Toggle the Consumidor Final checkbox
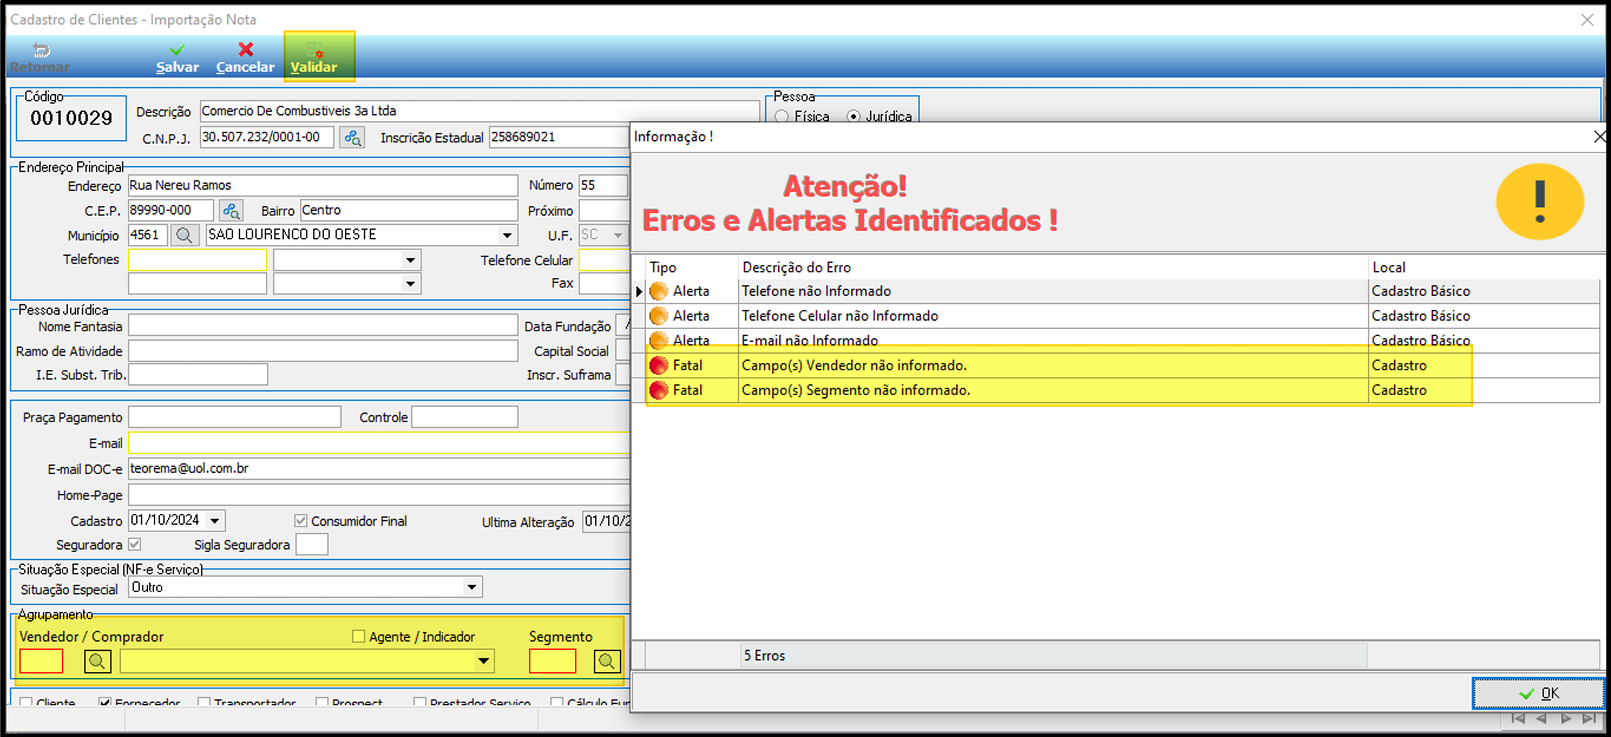The image size is (1611, 737). 300,521
